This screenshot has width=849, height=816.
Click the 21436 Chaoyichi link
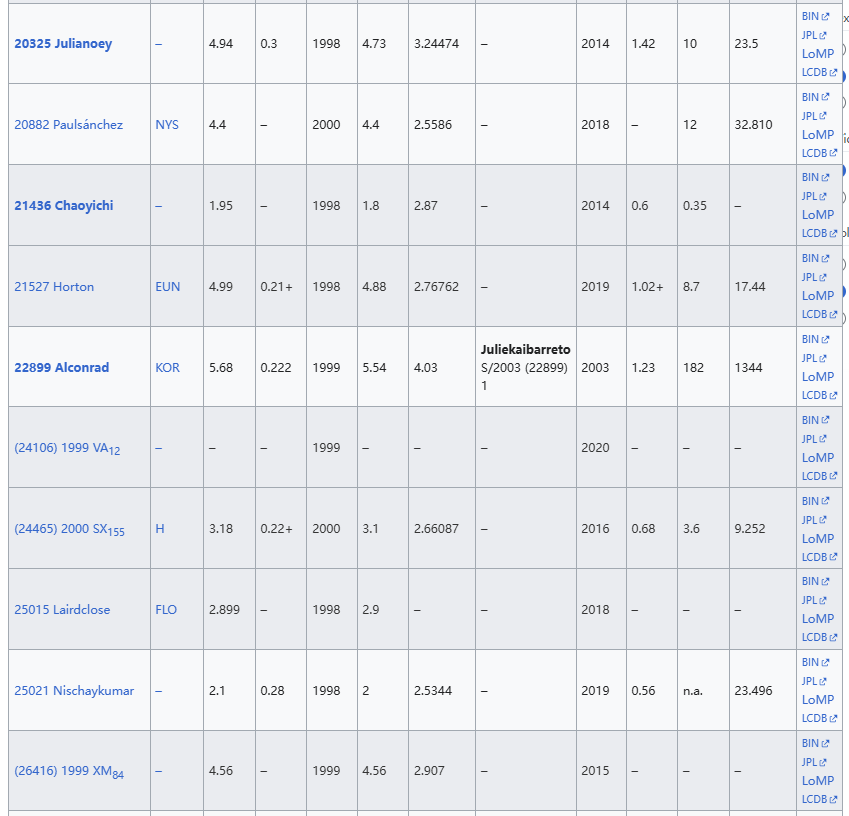(x=63, y=206)
